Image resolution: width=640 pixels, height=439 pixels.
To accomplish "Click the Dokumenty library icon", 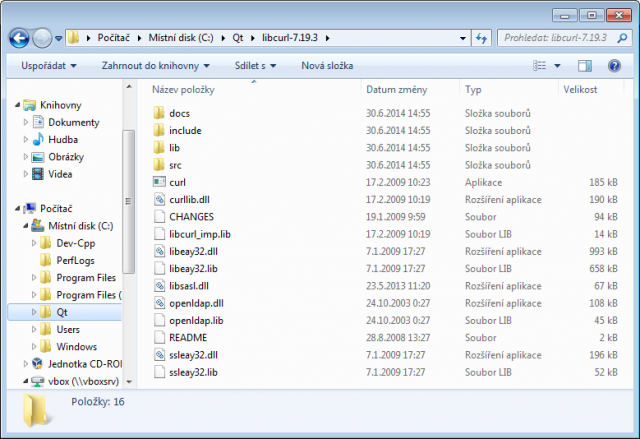I will pos(38,122).
